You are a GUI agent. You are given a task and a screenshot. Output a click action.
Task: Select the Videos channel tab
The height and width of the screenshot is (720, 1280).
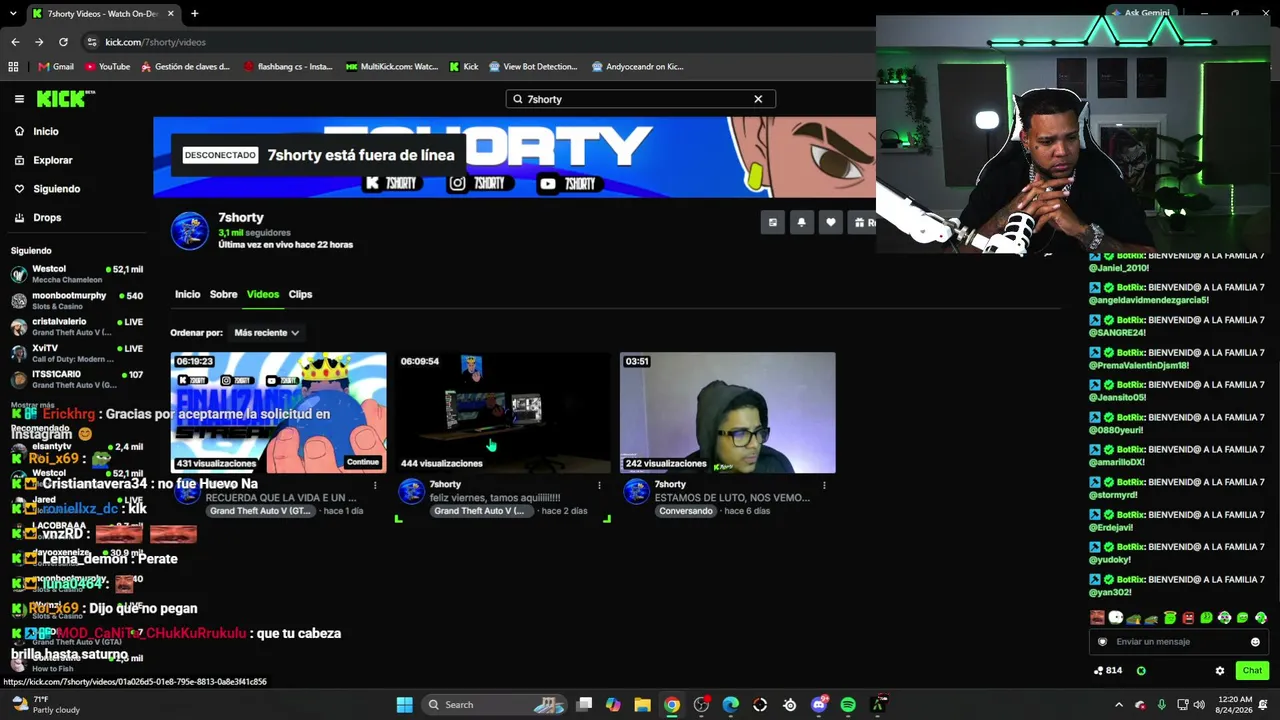[x=263, y=294]
